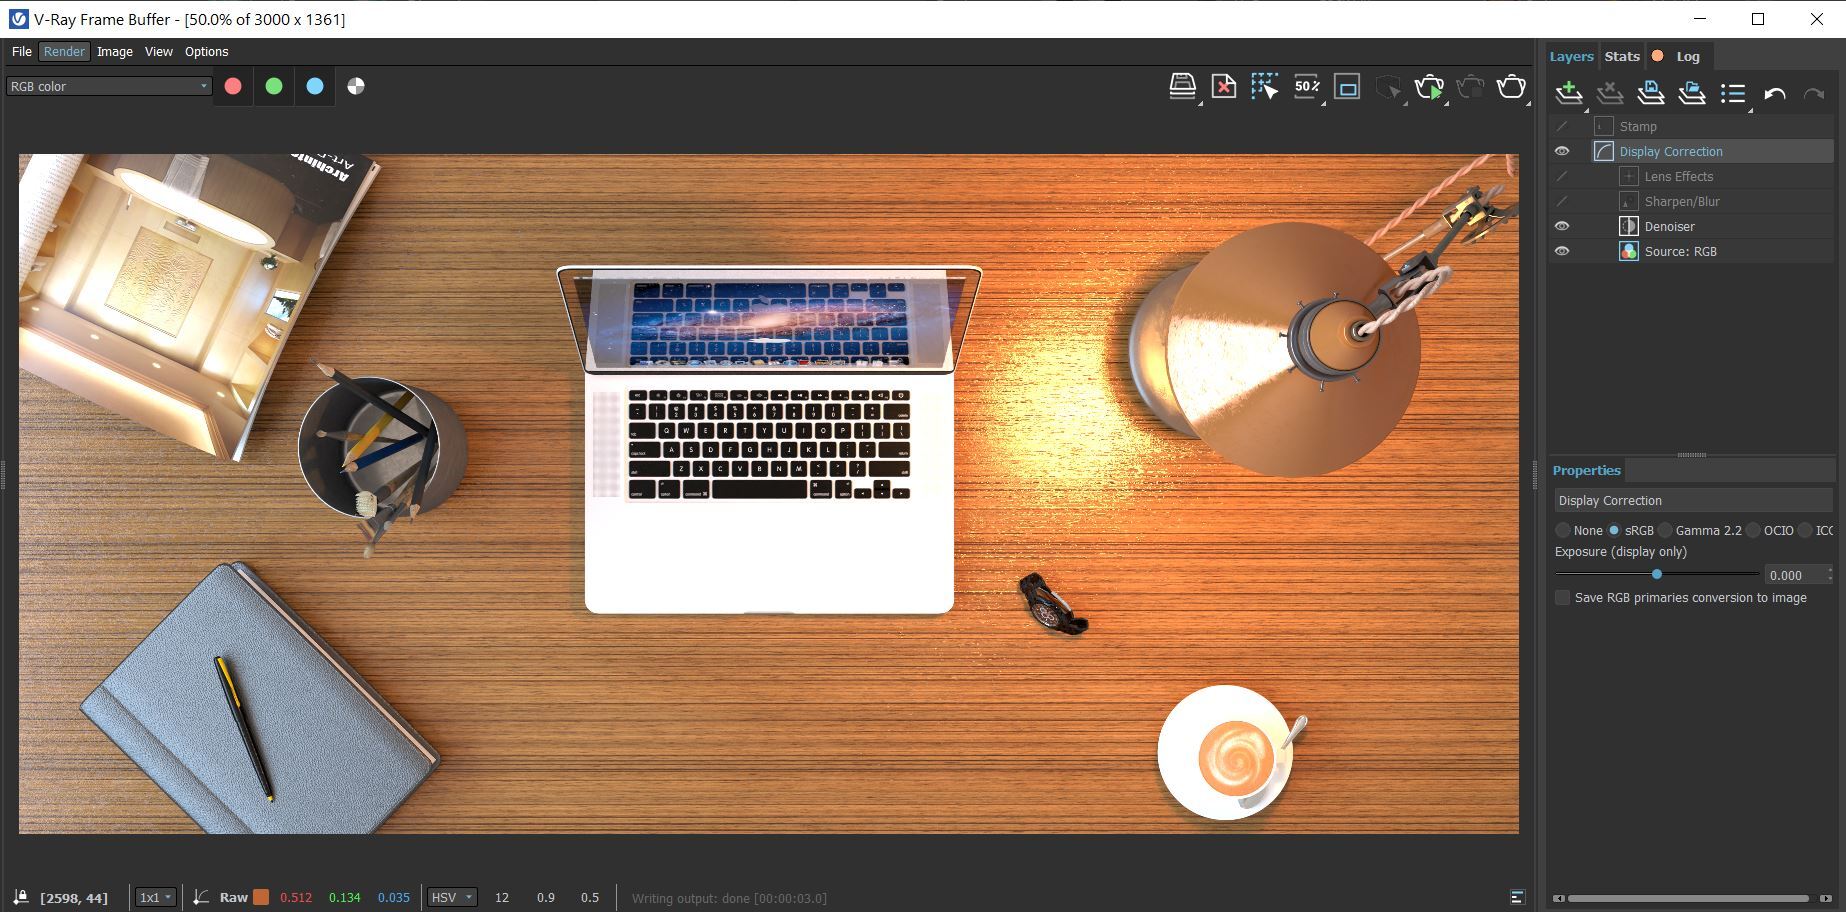Open the Options menu
The height and width of the screenshot is (912, 1846).
pyautogui.click(x=207, y=51)
